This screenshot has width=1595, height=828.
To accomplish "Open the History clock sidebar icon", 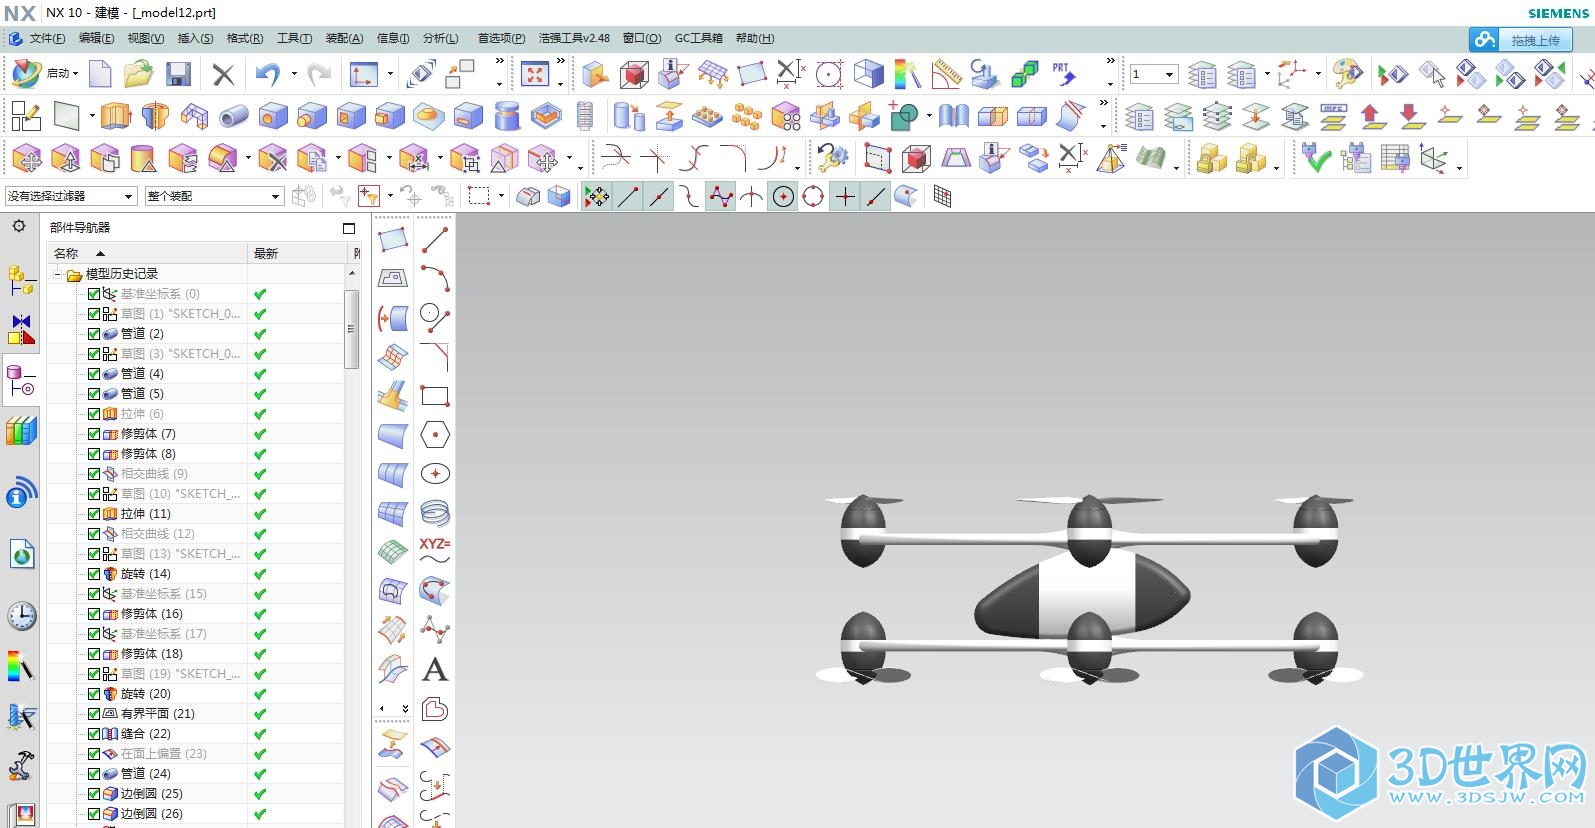I will click(21, 616).
